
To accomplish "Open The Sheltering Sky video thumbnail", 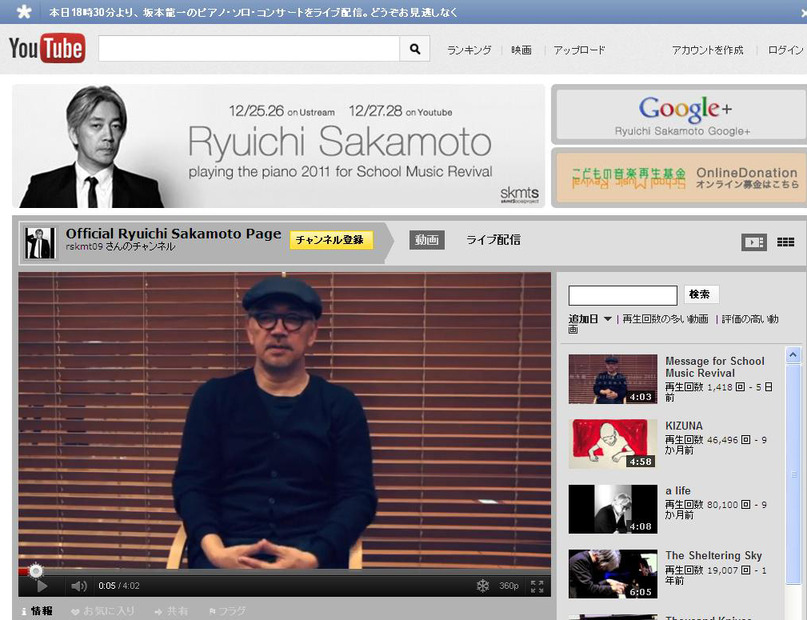I will tap(612, 574).
